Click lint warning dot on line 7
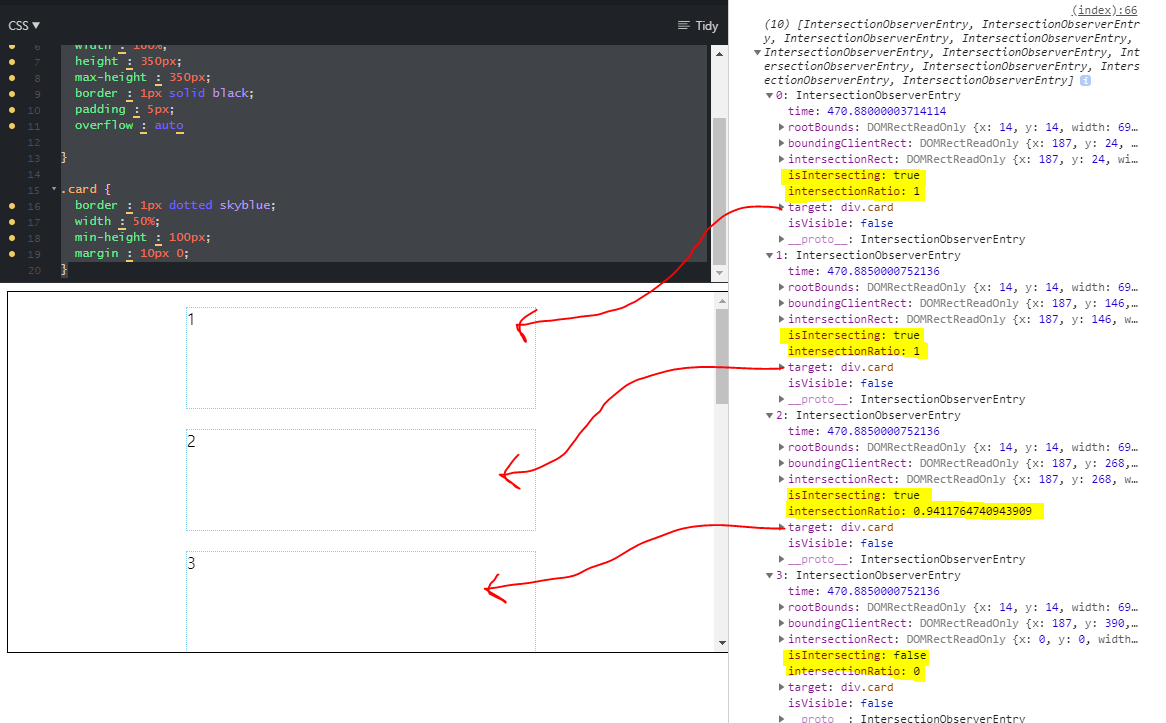 (12, 62)
